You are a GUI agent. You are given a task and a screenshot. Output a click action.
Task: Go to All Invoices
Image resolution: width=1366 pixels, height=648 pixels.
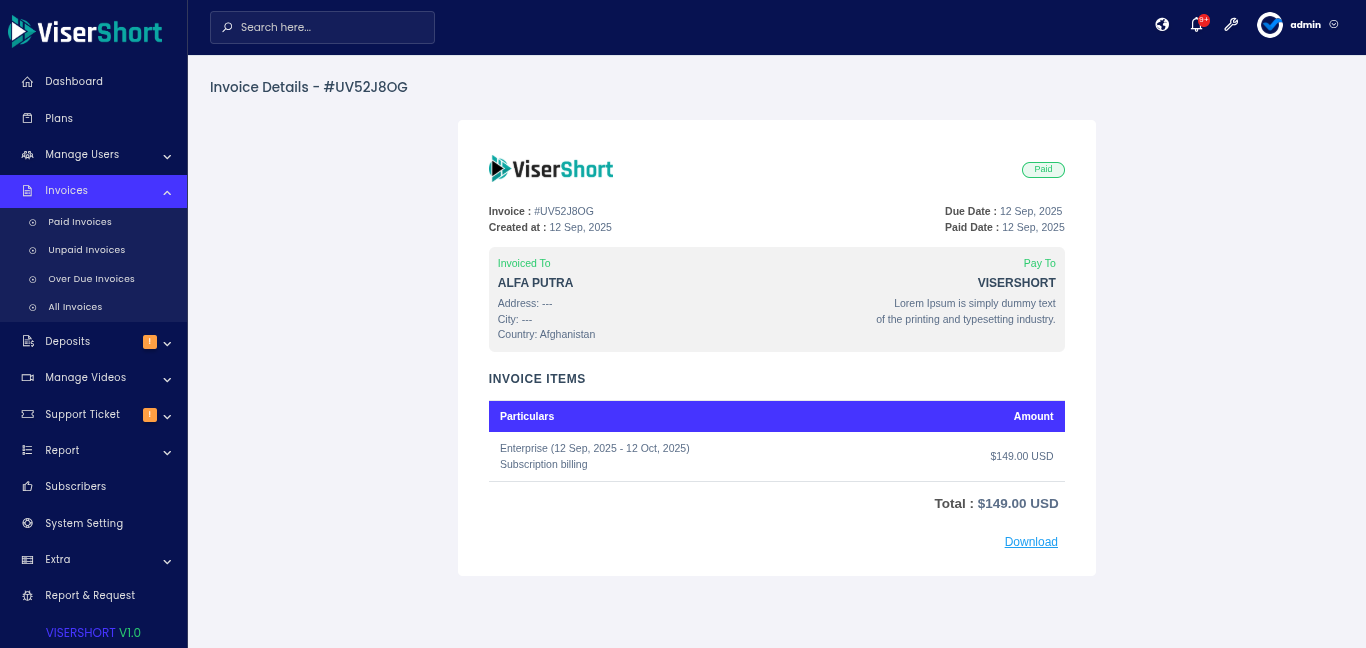75,307
